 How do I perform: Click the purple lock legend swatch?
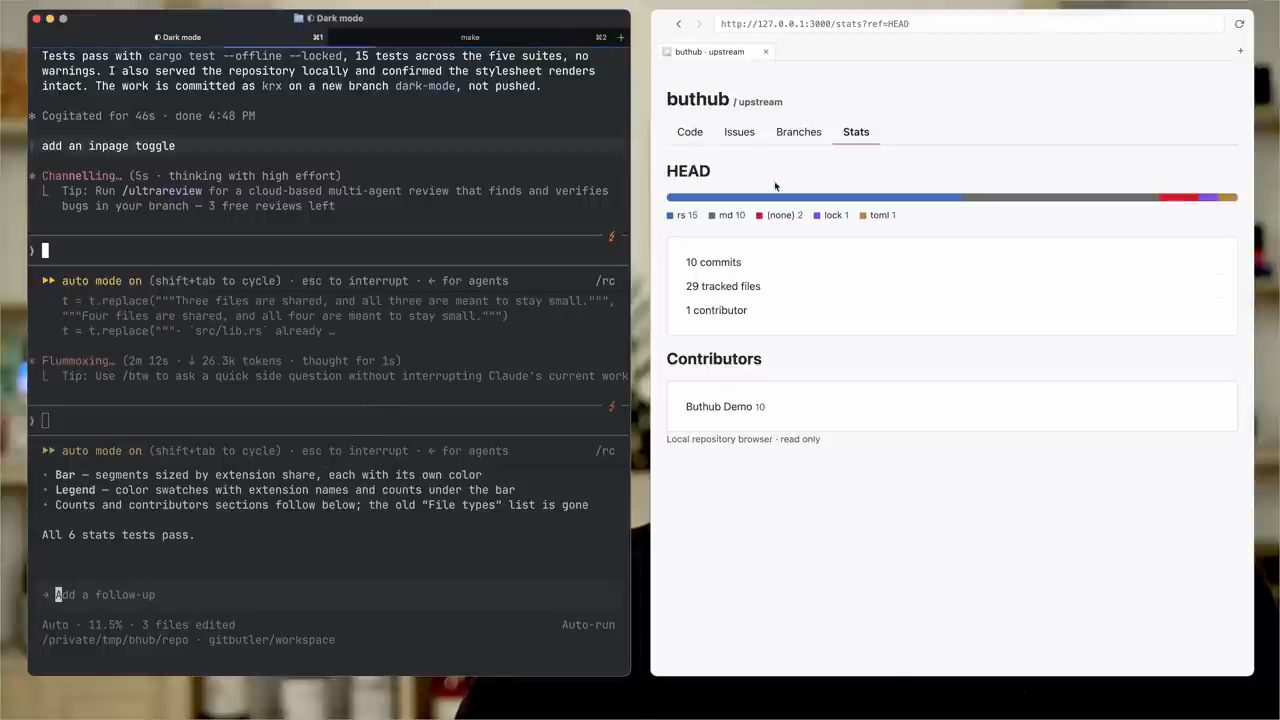[817, 215]
